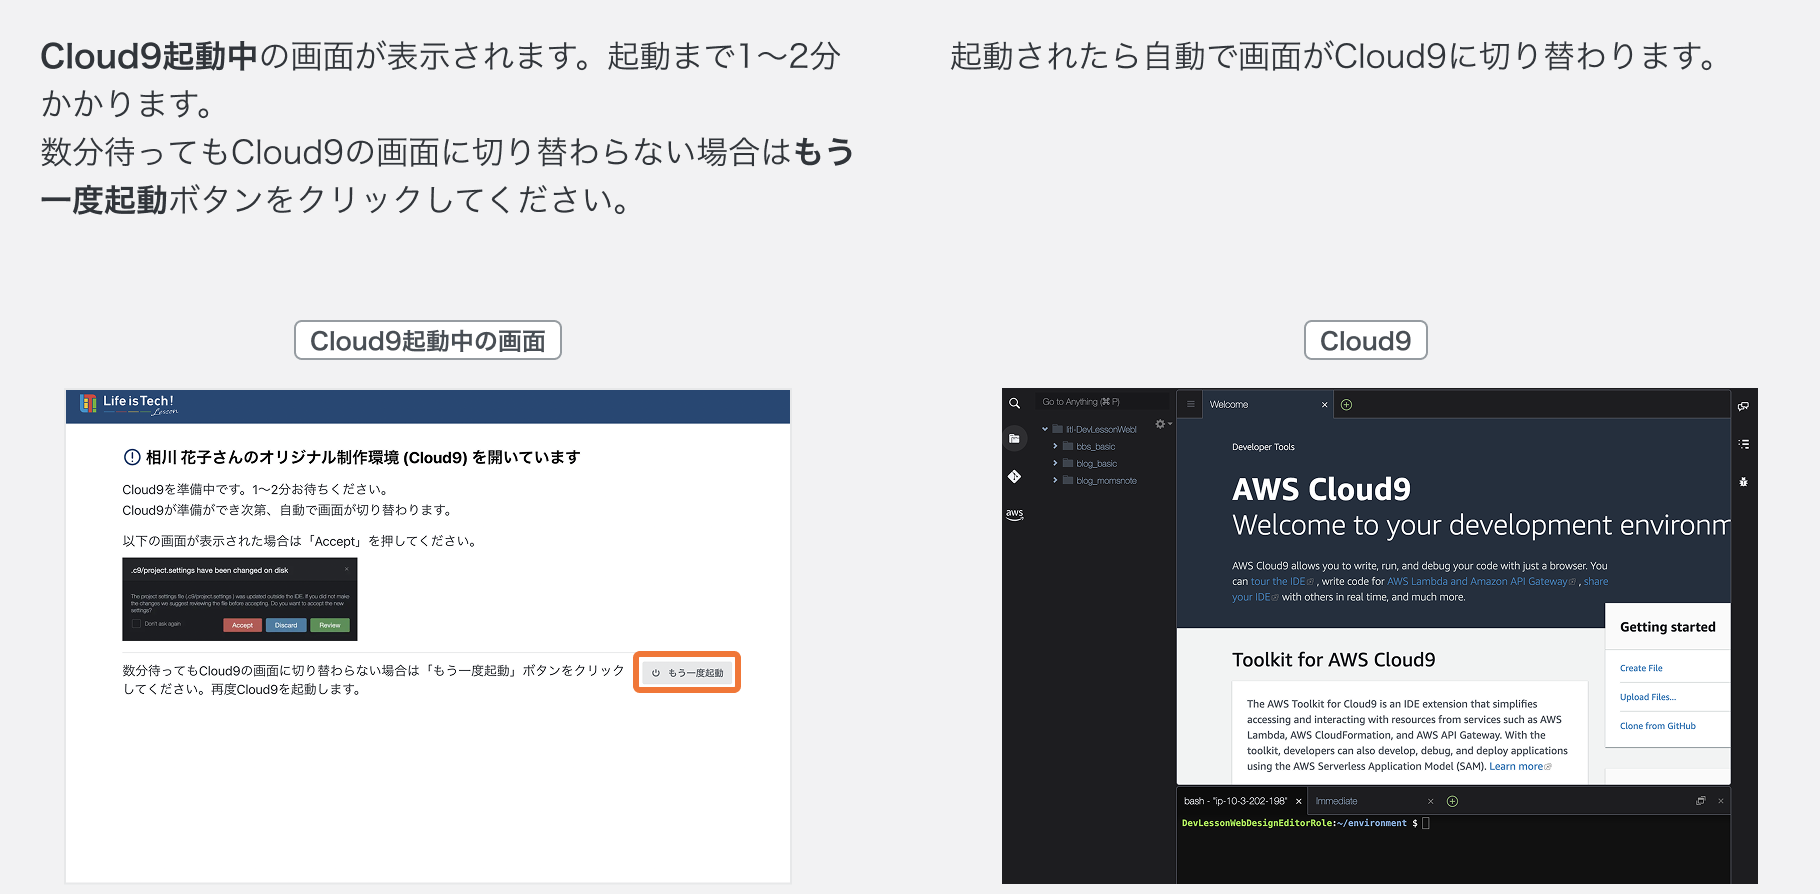Close the Welcome tab

pyautogui.click(x=1325, y=405)
